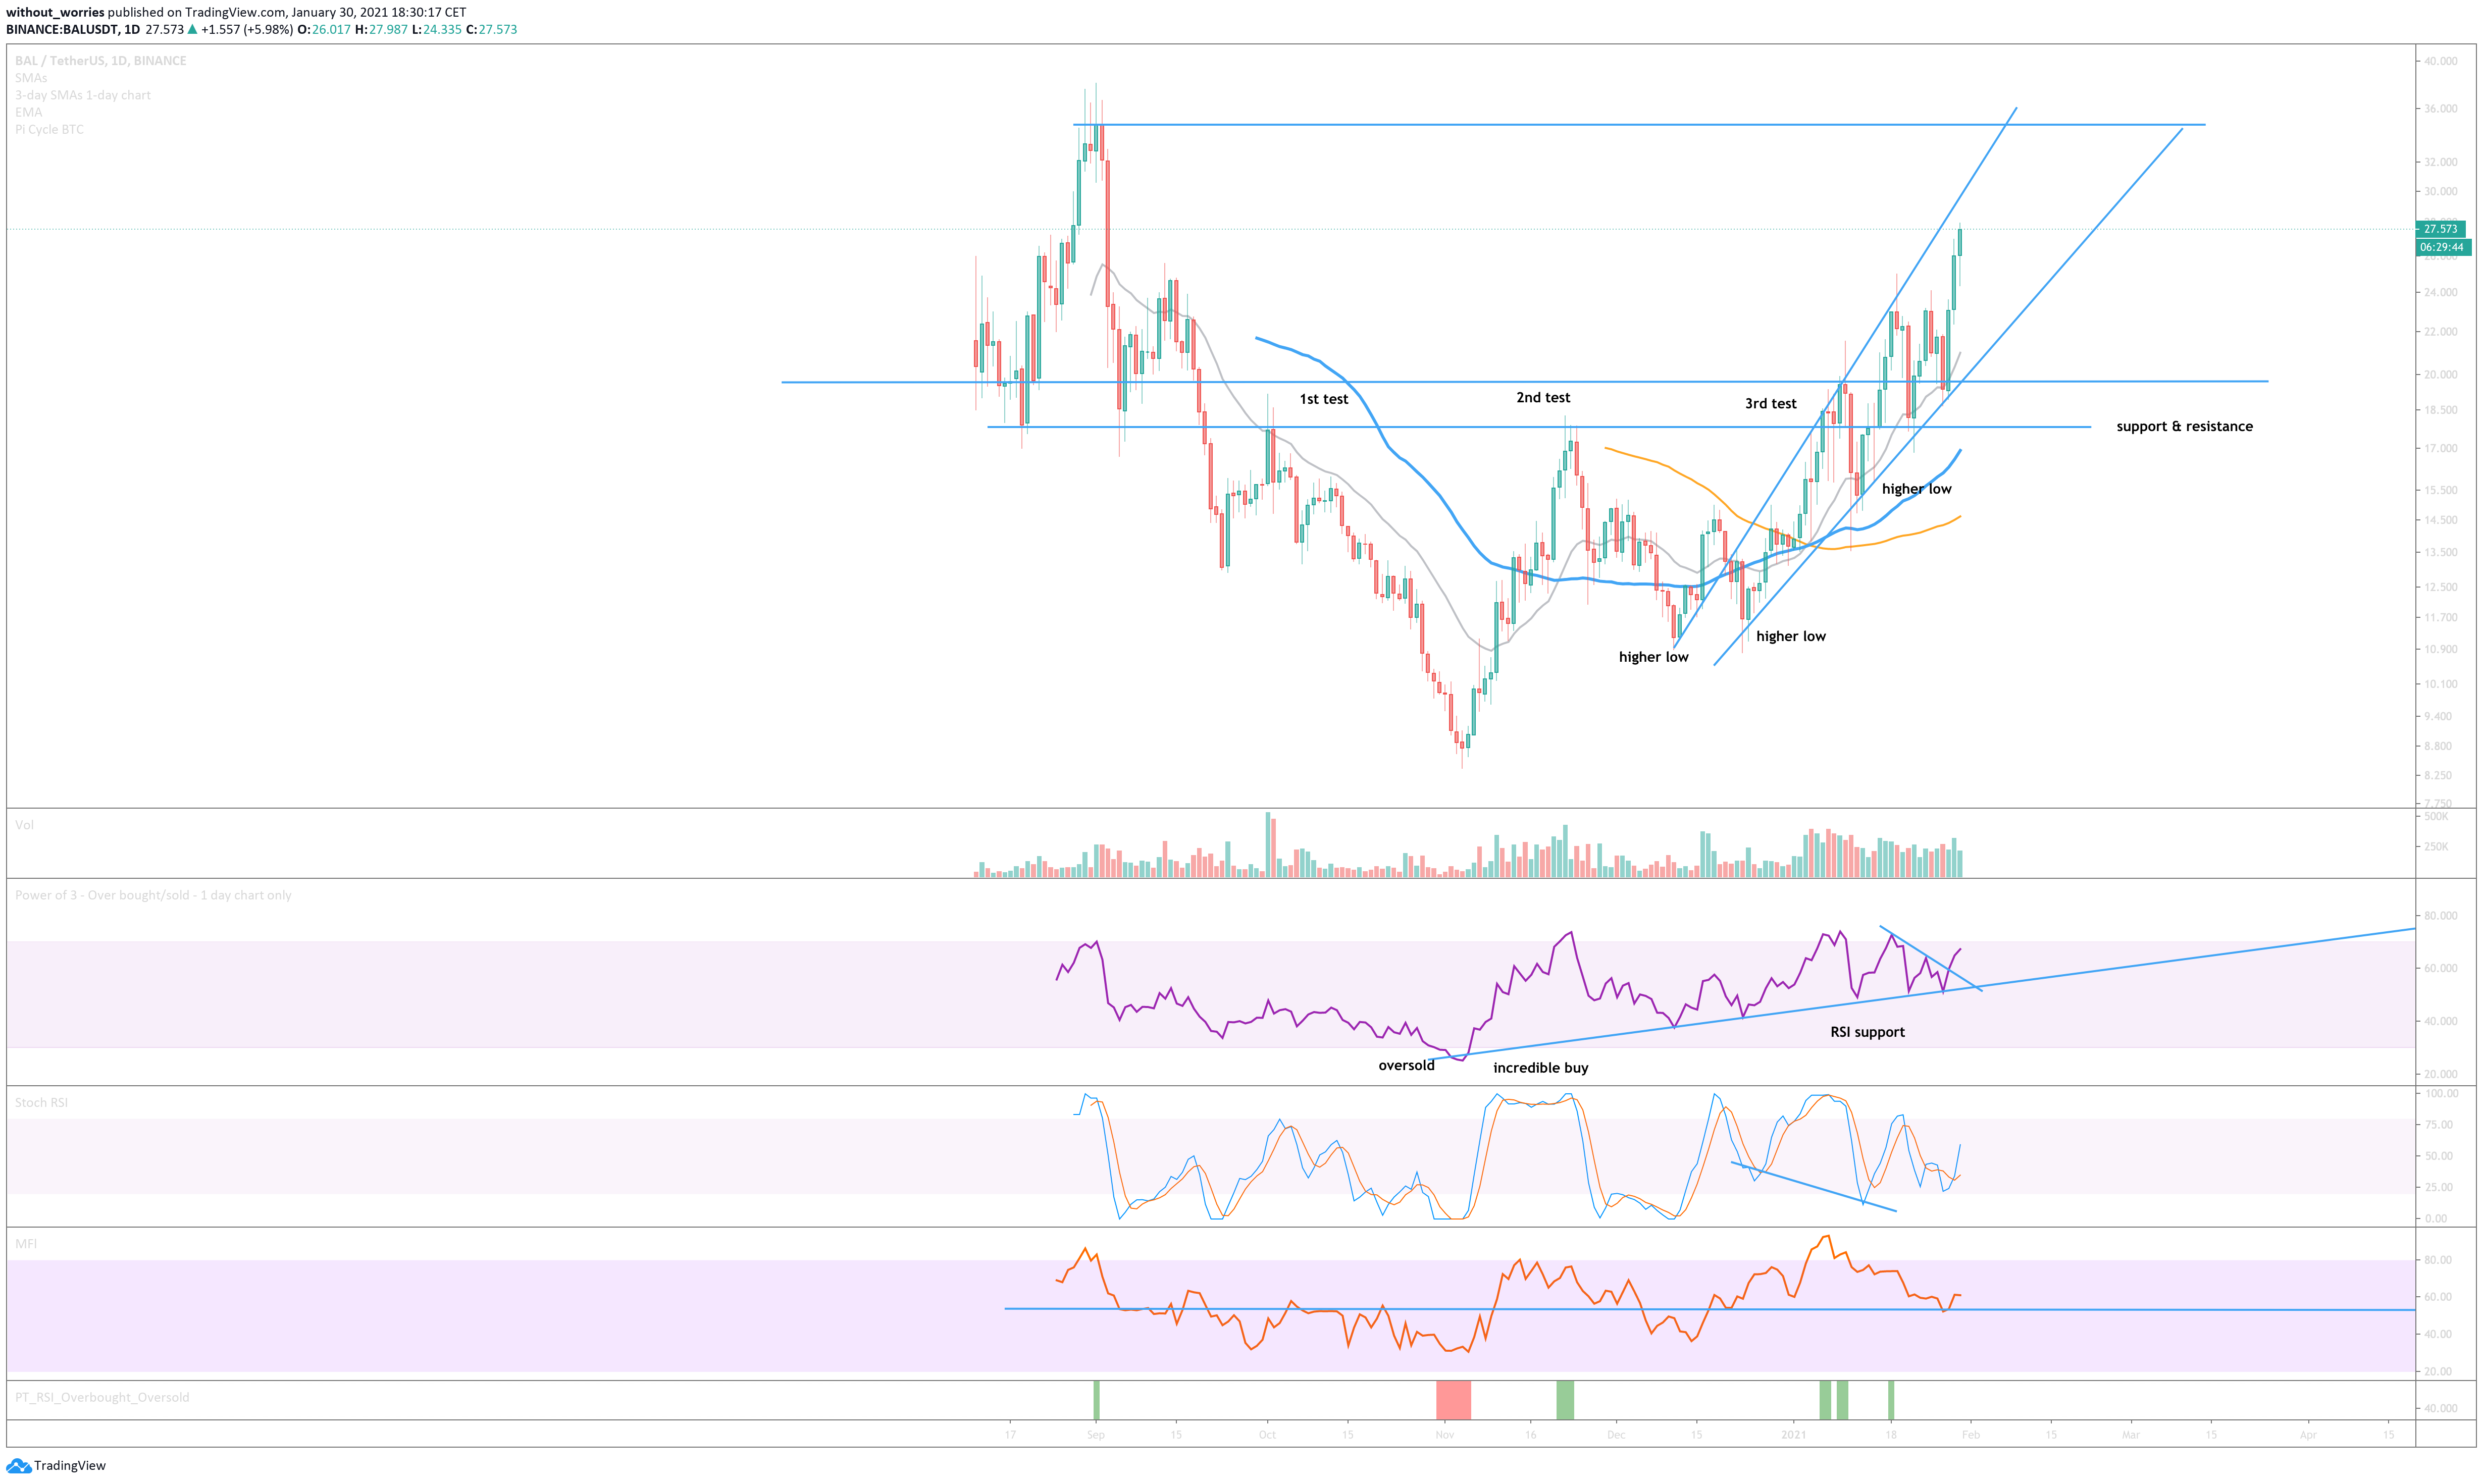Click the 'BAL / TetherUS, 1D, BINANCE' legend
The width and height of the screenshot is (2483, 1484).
point(101,61)
